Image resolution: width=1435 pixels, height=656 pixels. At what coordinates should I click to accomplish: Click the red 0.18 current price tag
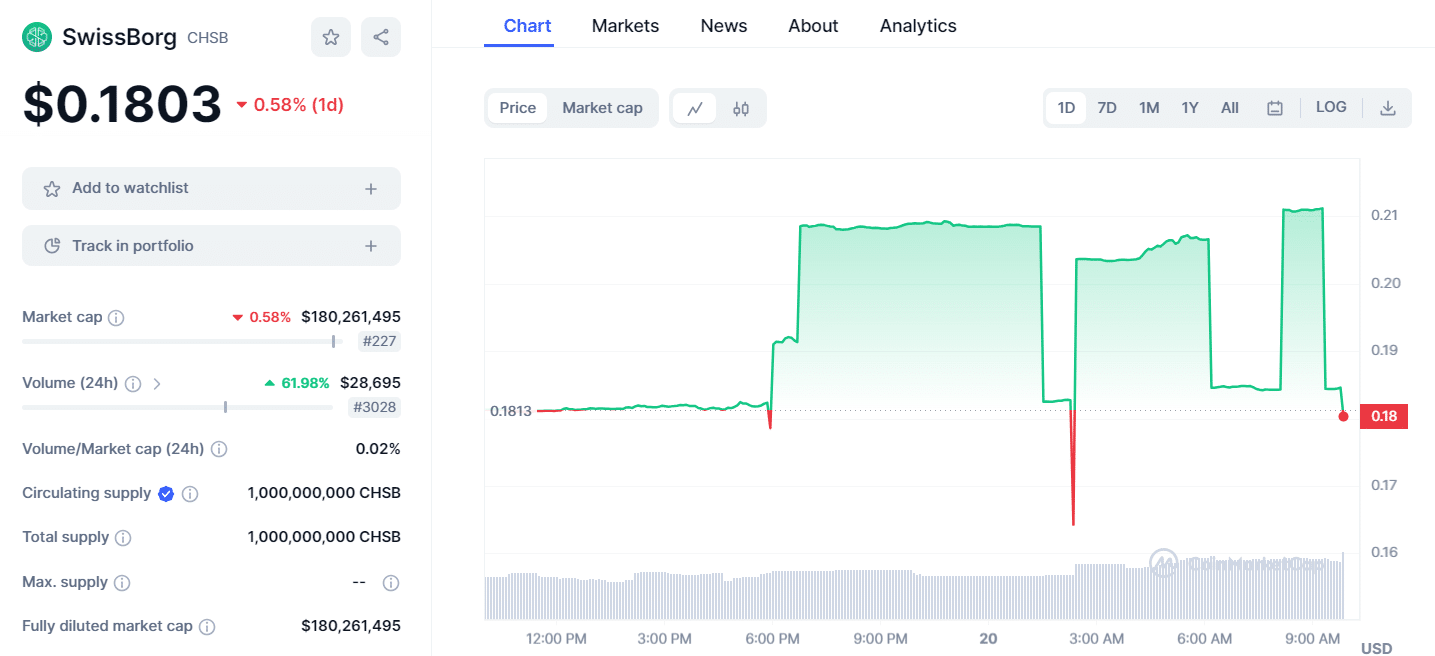click(x=1384, y=416)
